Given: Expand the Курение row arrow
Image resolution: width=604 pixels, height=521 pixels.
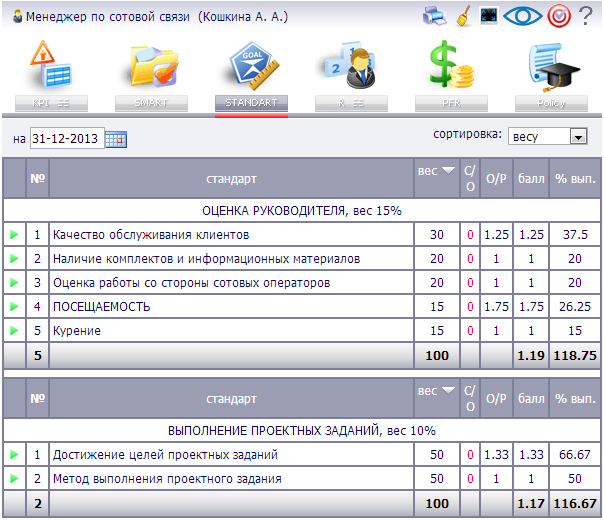Looking at the screenshot, I should [x=14, y=330].
